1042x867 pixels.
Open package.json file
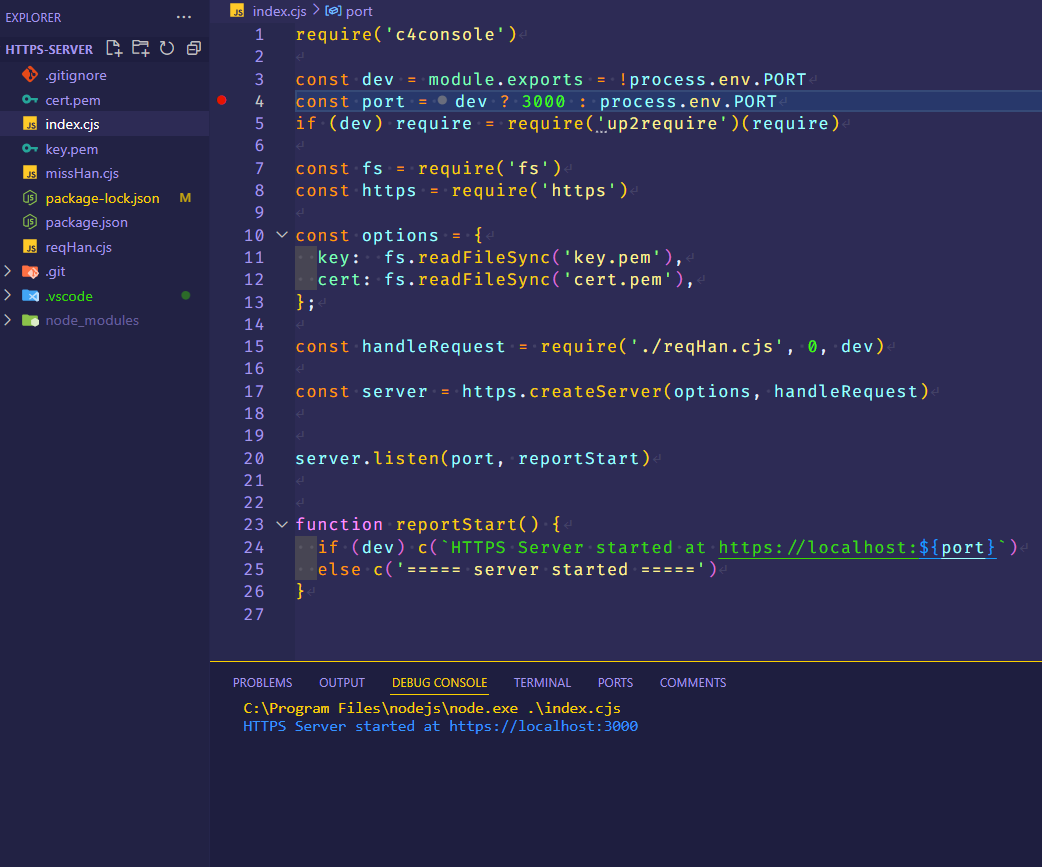(104, 223)
